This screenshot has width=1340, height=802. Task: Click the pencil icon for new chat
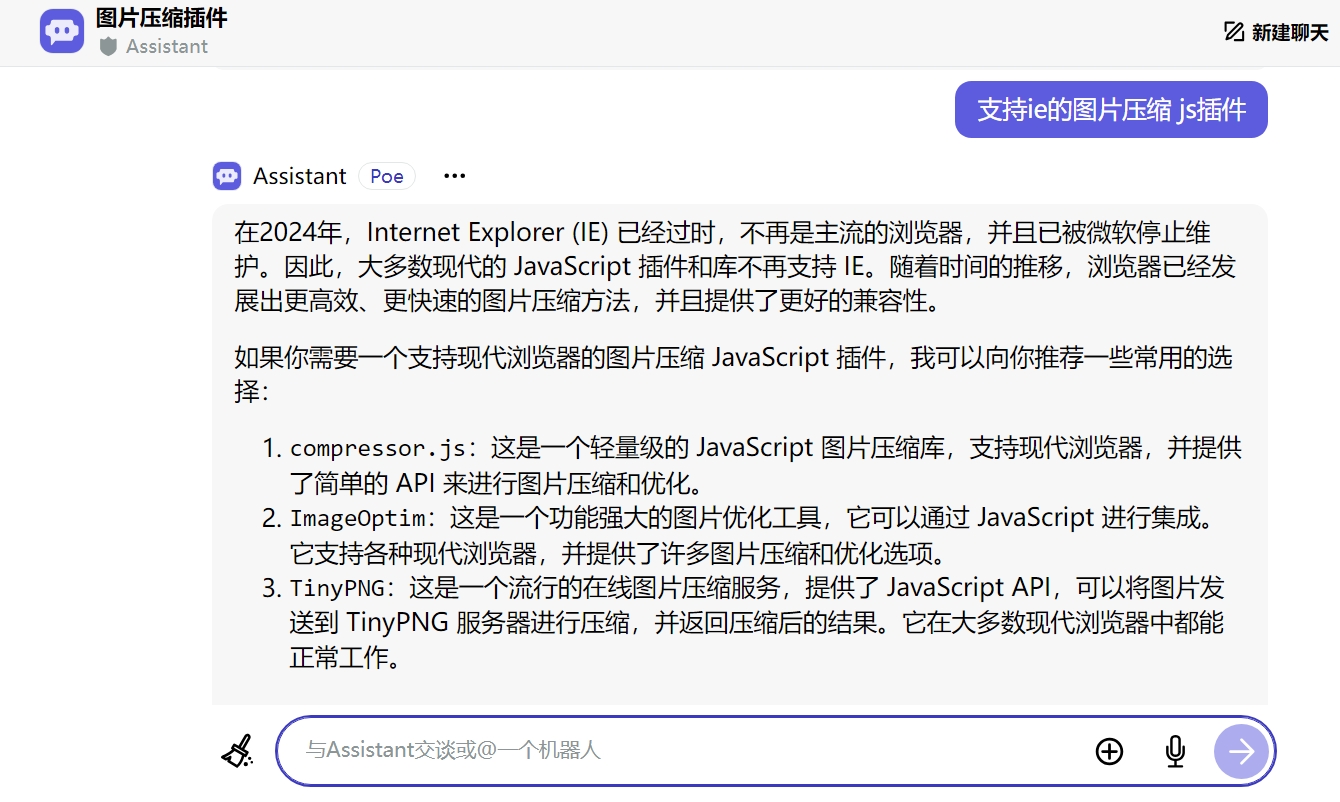[x=1234, y=32]
